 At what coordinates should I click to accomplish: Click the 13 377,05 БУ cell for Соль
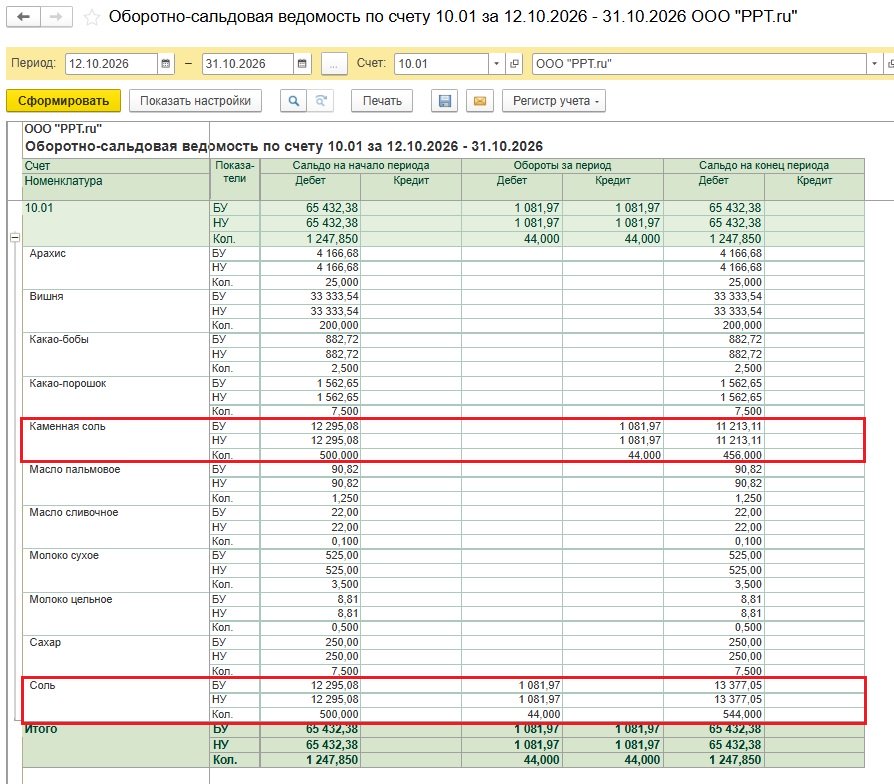pos(714,685)
